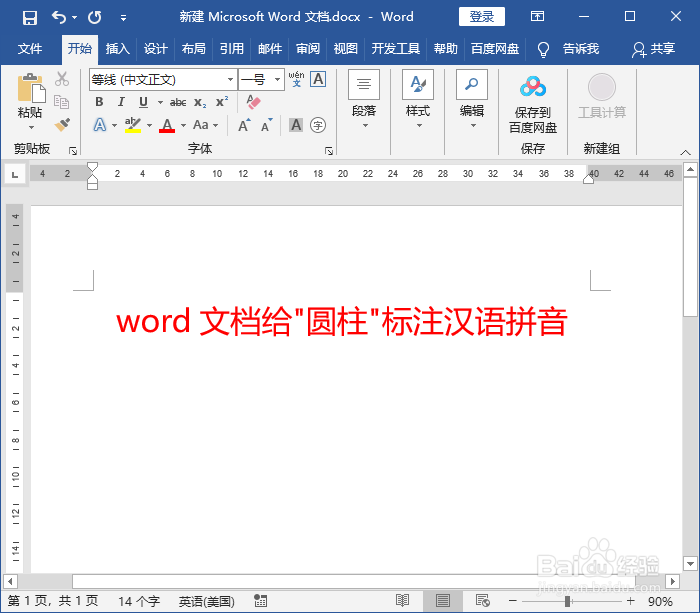
Task: Click the Repeat/Redo icon
Action: (x=94, y=17)
